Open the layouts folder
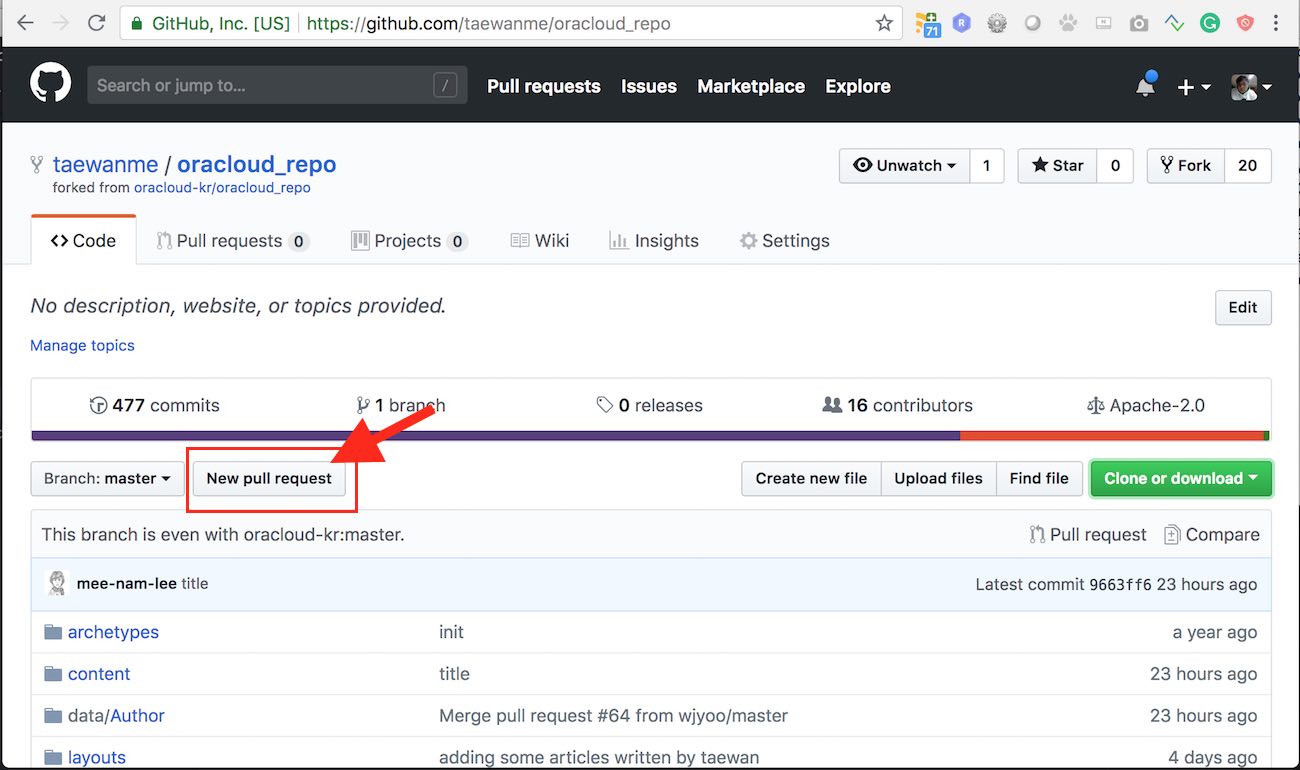This screenshot has height=770, width=1300. click(97, 757)
